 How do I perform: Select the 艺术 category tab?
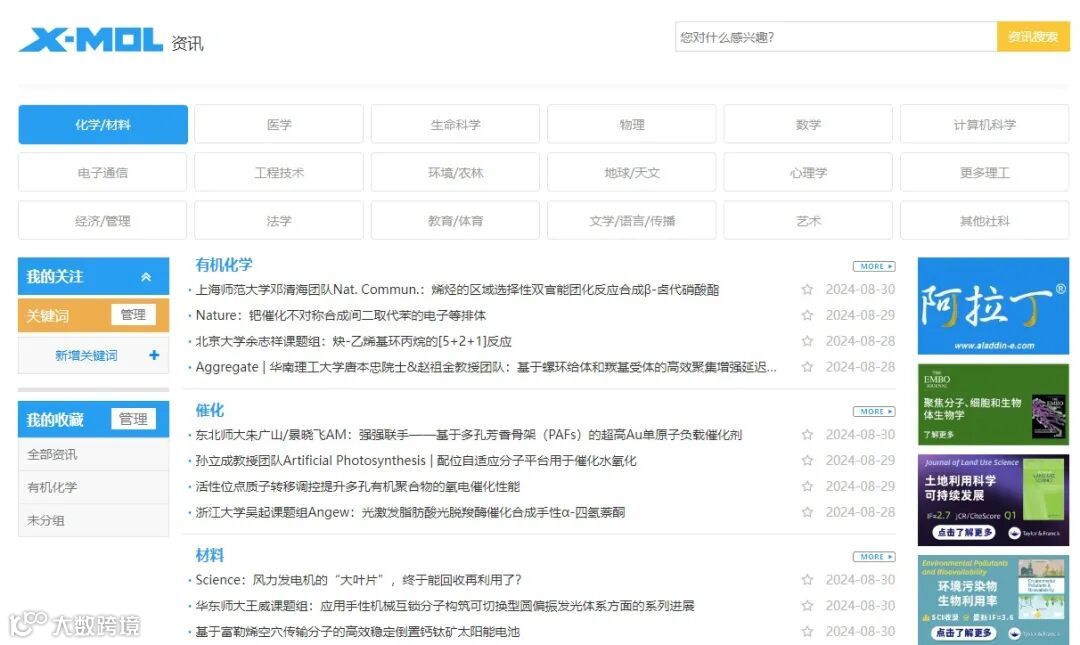coord(808,221)
